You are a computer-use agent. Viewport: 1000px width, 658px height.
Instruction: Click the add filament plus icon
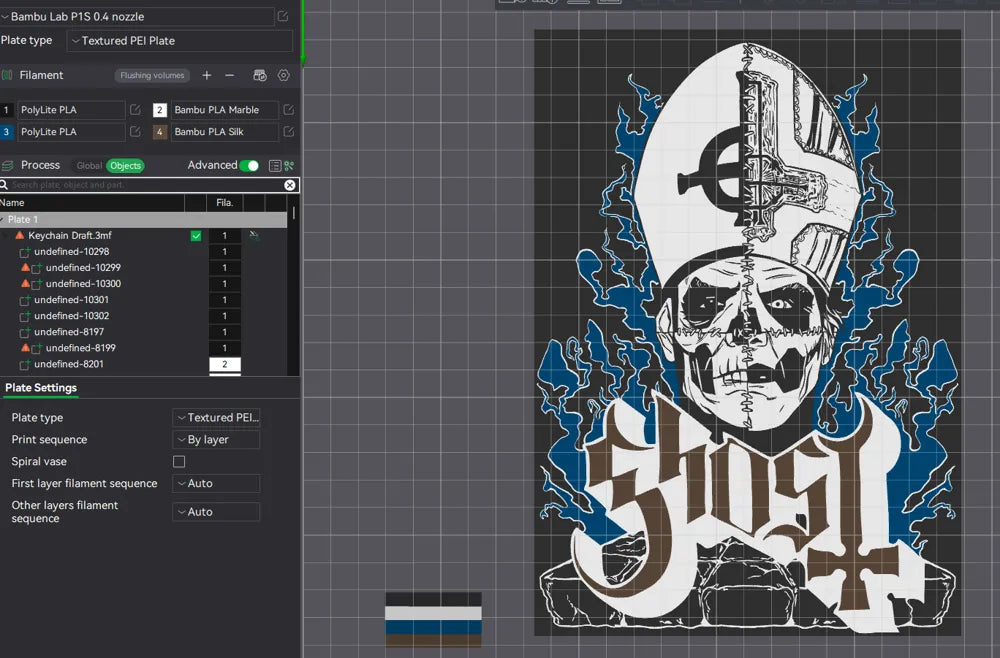point(207,75)
